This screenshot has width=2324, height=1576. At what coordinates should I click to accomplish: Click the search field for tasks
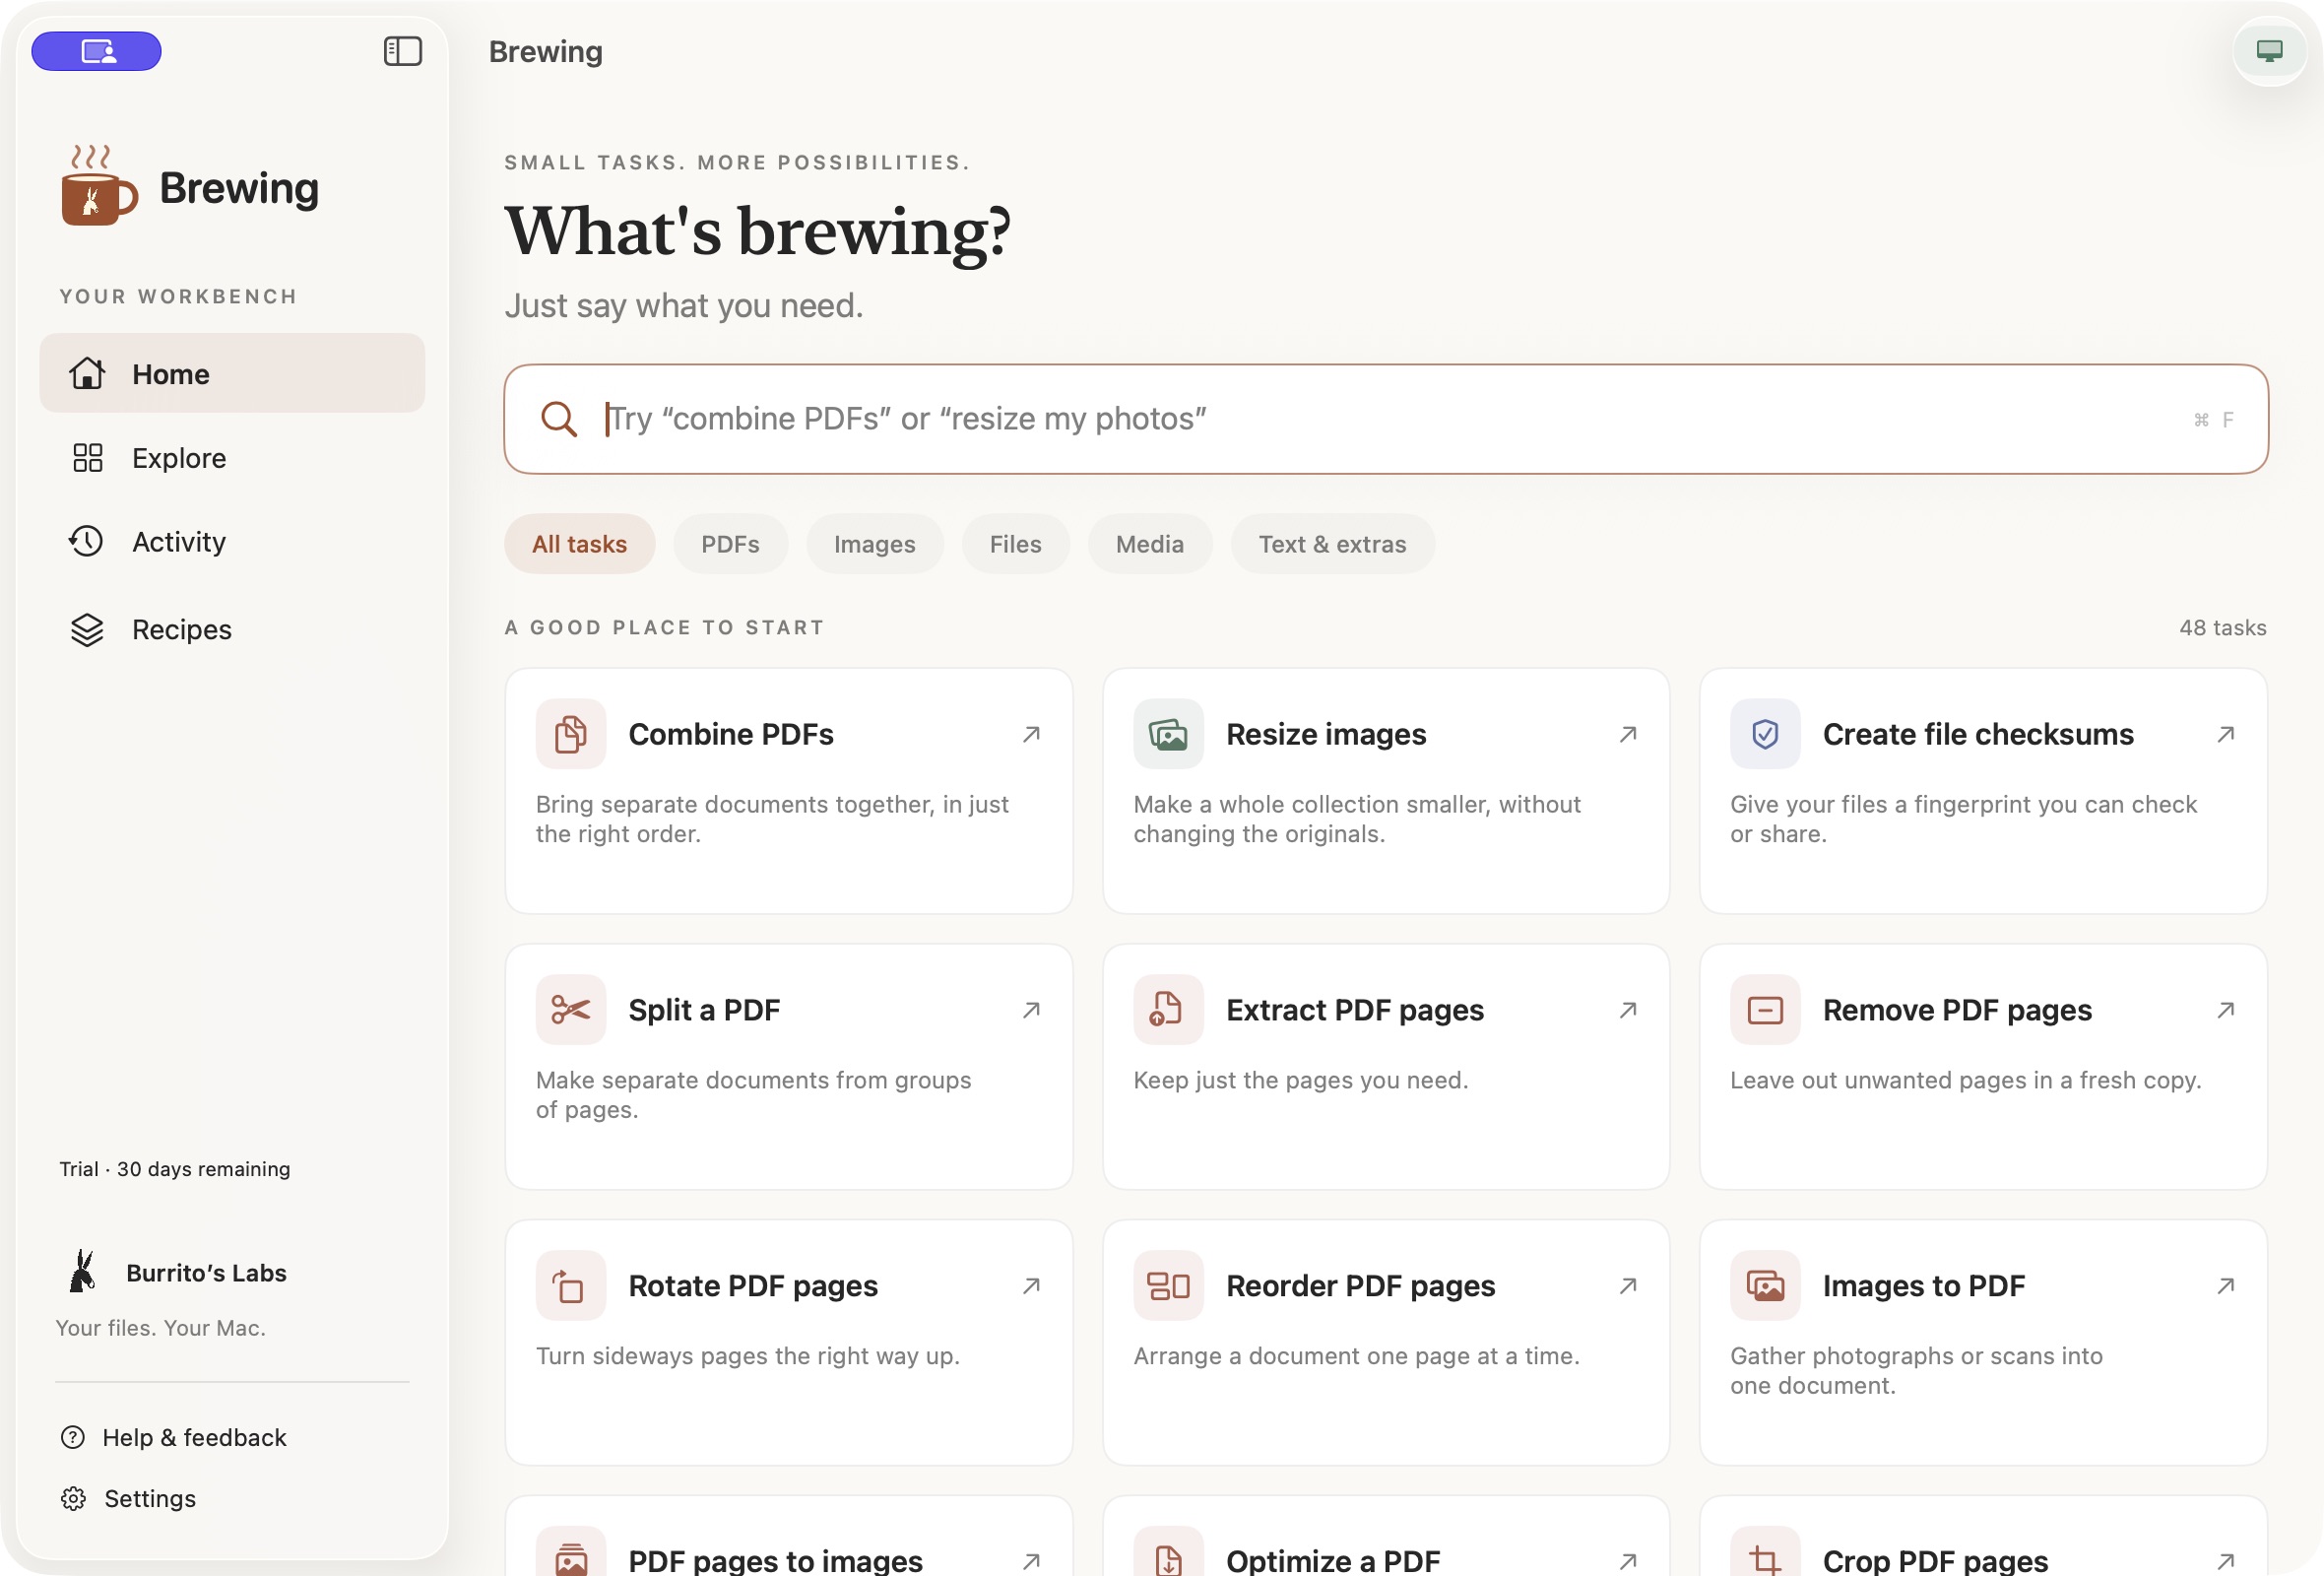(1385, 419)
